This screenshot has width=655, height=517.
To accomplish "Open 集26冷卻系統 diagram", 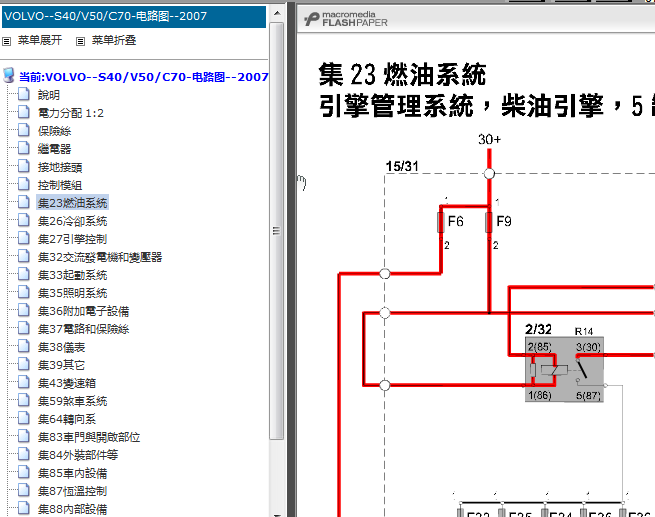I will click(72, 221).
